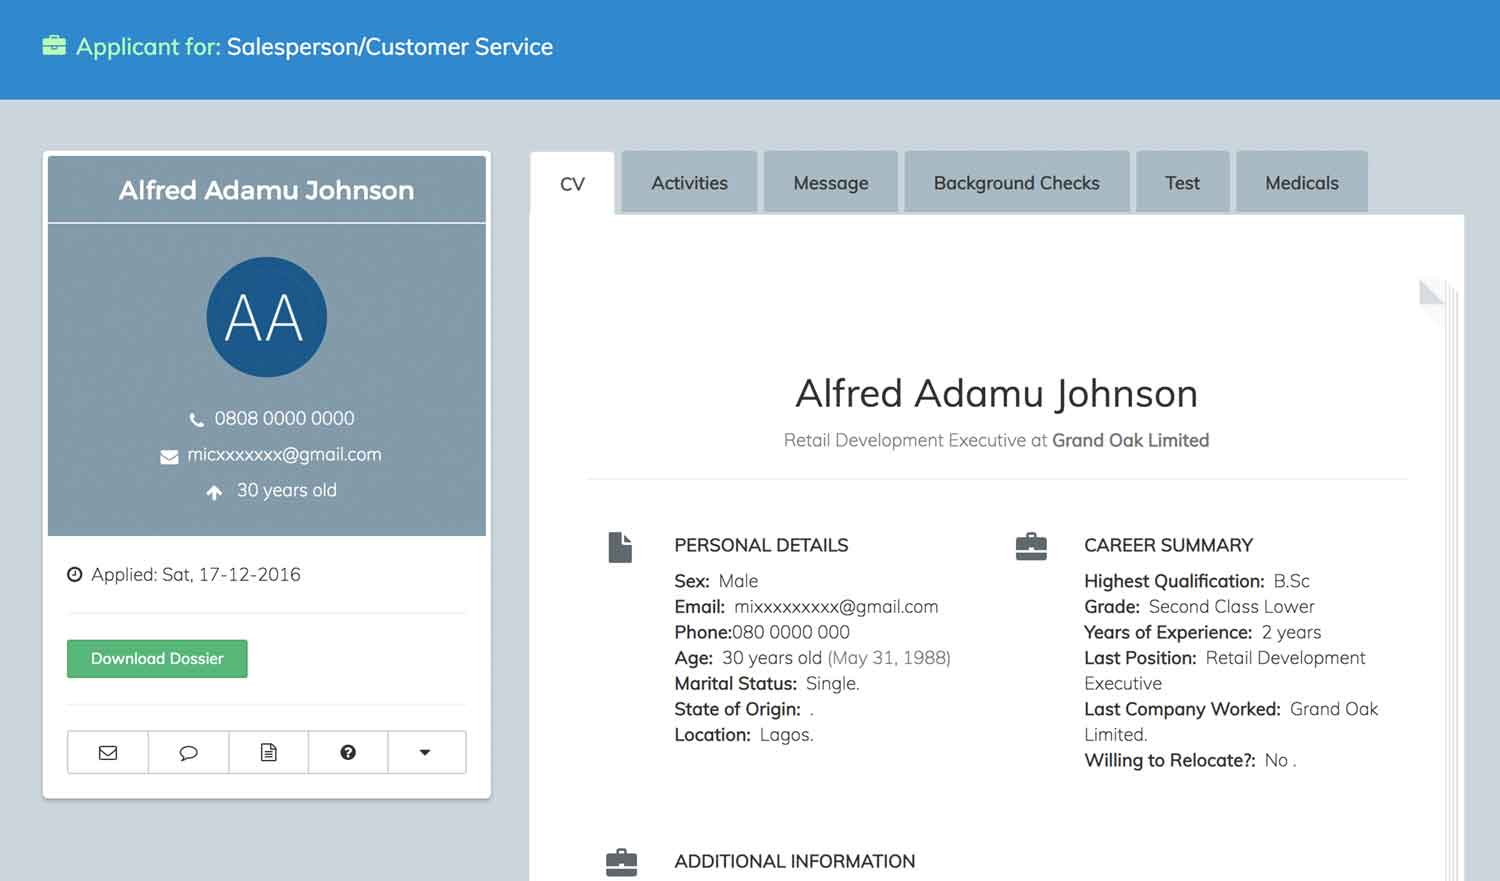Click the phone icon next to 0808 0000 0000
This screenshot has height=881, width=1500.
(197, 419)
